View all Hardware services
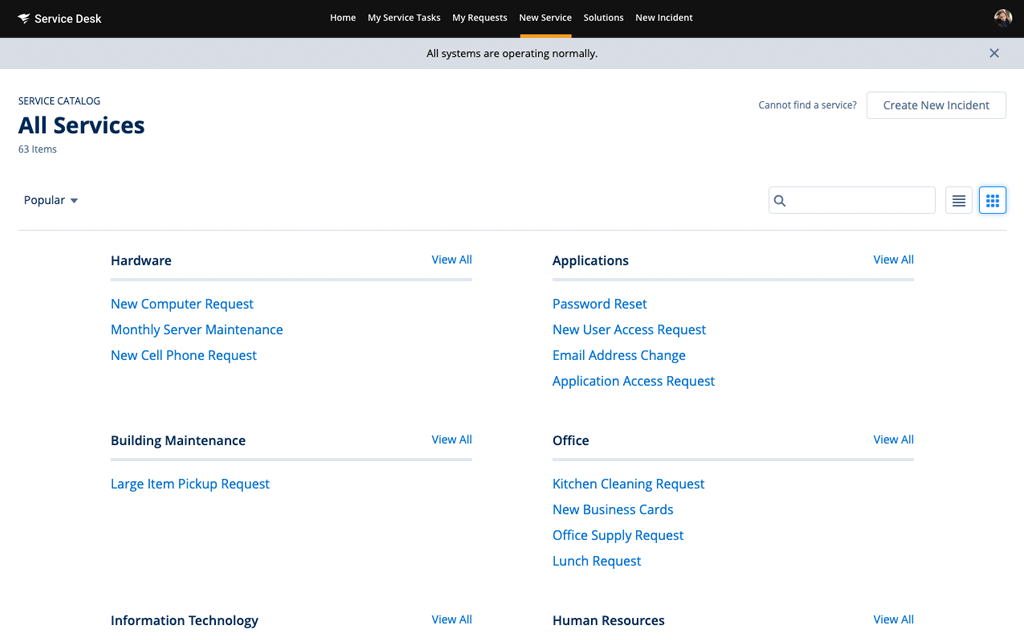The image size is (1024, 640). 451,259
